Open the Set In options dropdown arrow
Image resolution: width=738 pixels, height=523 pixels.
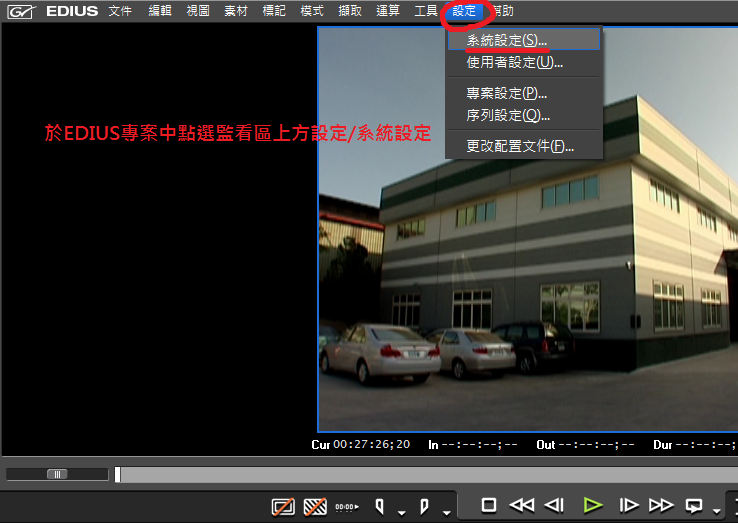pos(401,512)
